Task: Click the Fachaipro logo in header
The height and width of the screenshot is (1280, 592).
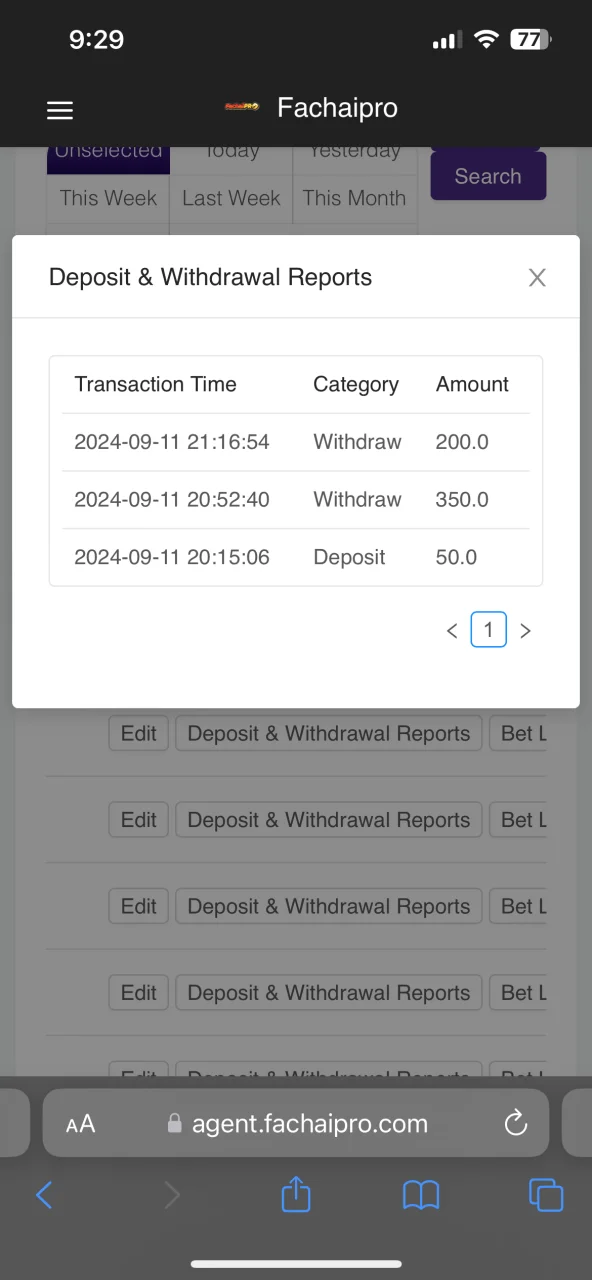Action: [x=242, y=107]
